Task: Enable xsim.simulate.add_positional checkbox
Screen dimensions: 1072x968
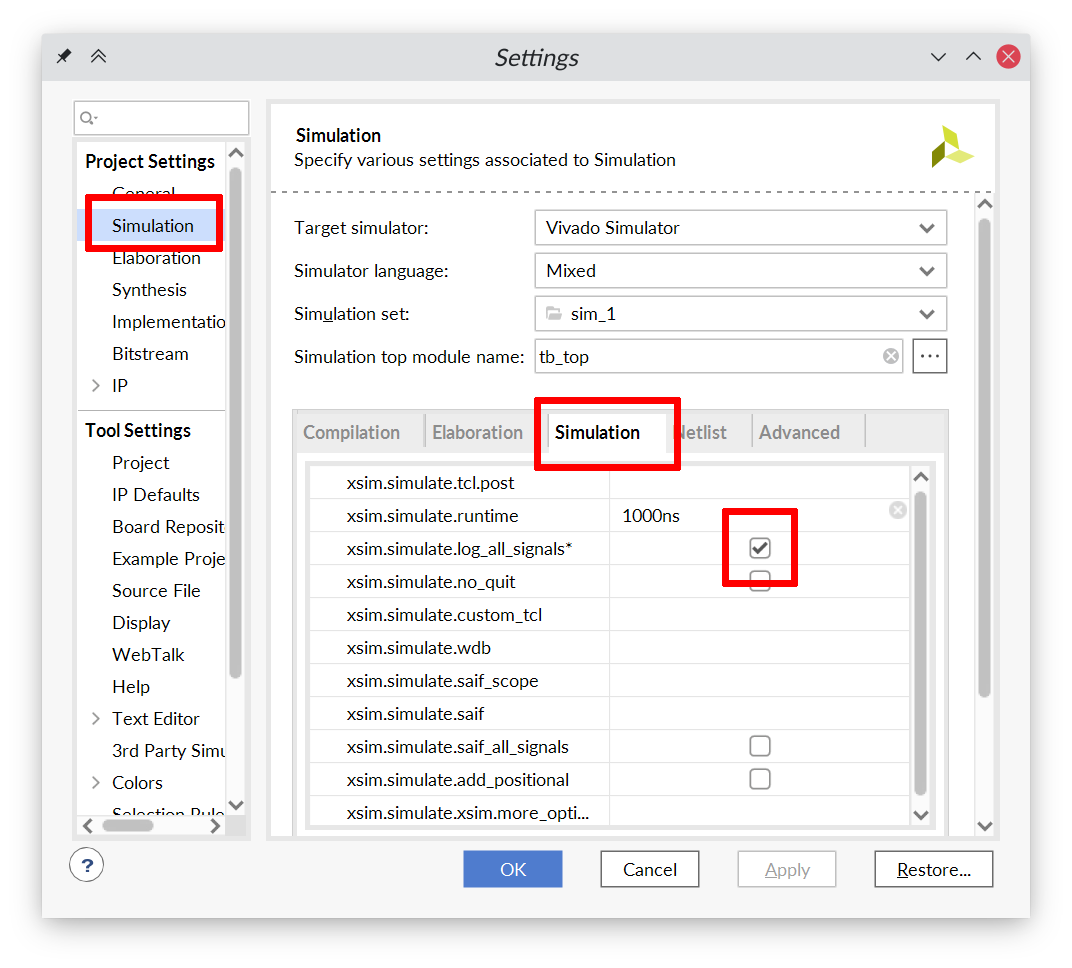Action: point(760,779)
